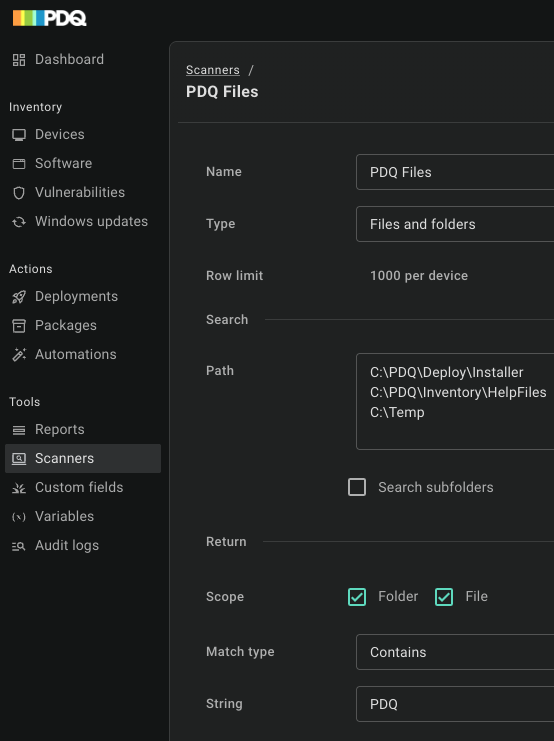The image size is (554, 741).
Task: Click the Folder scope label
Action: (398, 596)
